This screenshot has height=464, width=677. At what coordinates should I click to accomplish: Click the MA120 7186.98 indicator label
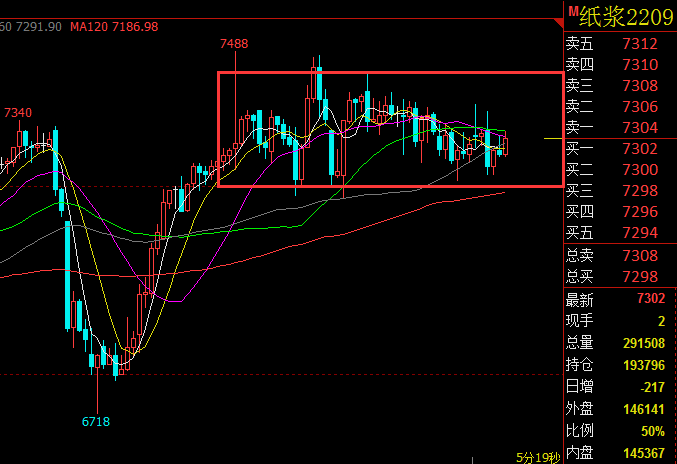pos(114,27)
